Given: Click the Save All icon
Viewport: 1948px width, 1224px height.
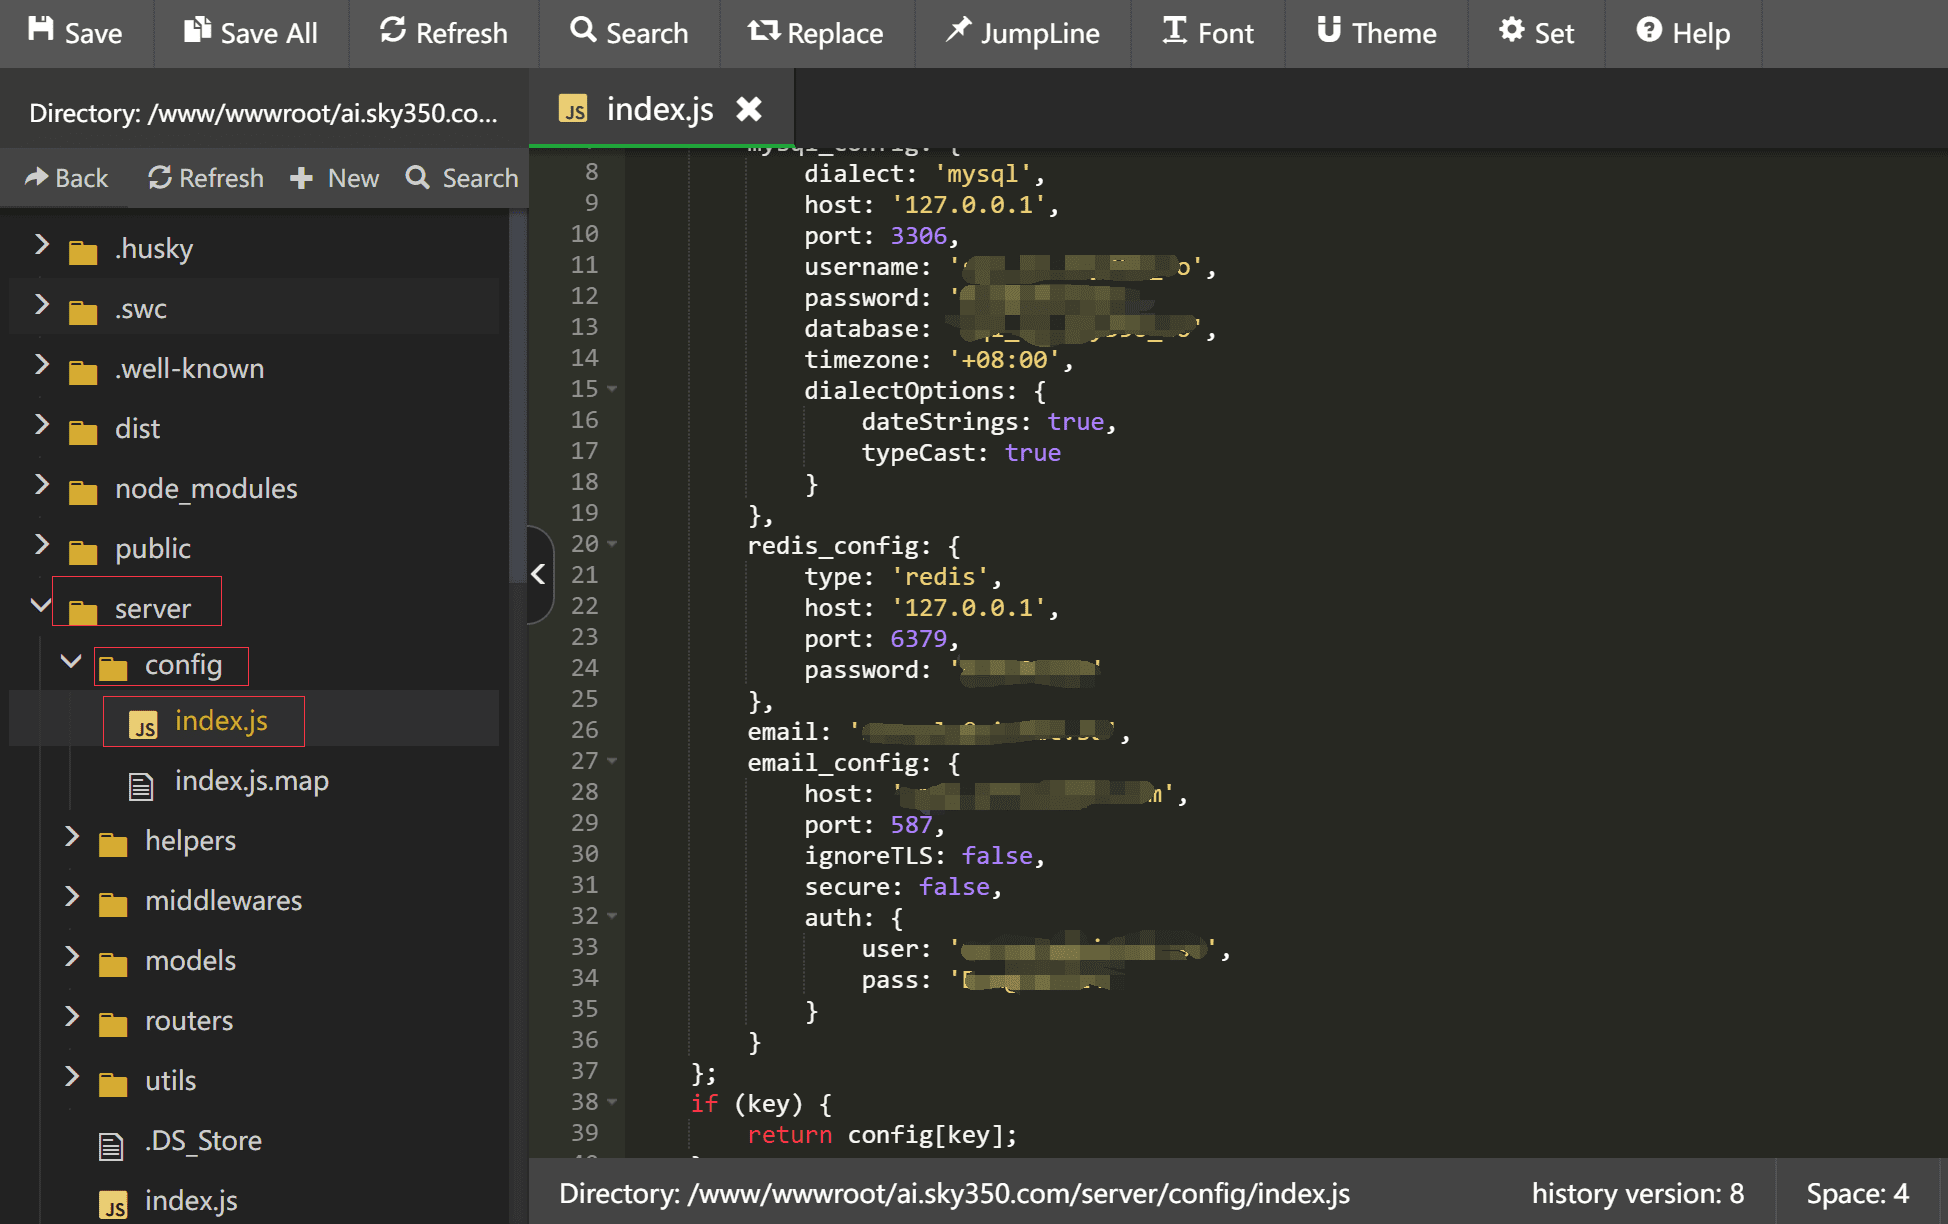Looking at the screenshot, I should click(197, 31).
